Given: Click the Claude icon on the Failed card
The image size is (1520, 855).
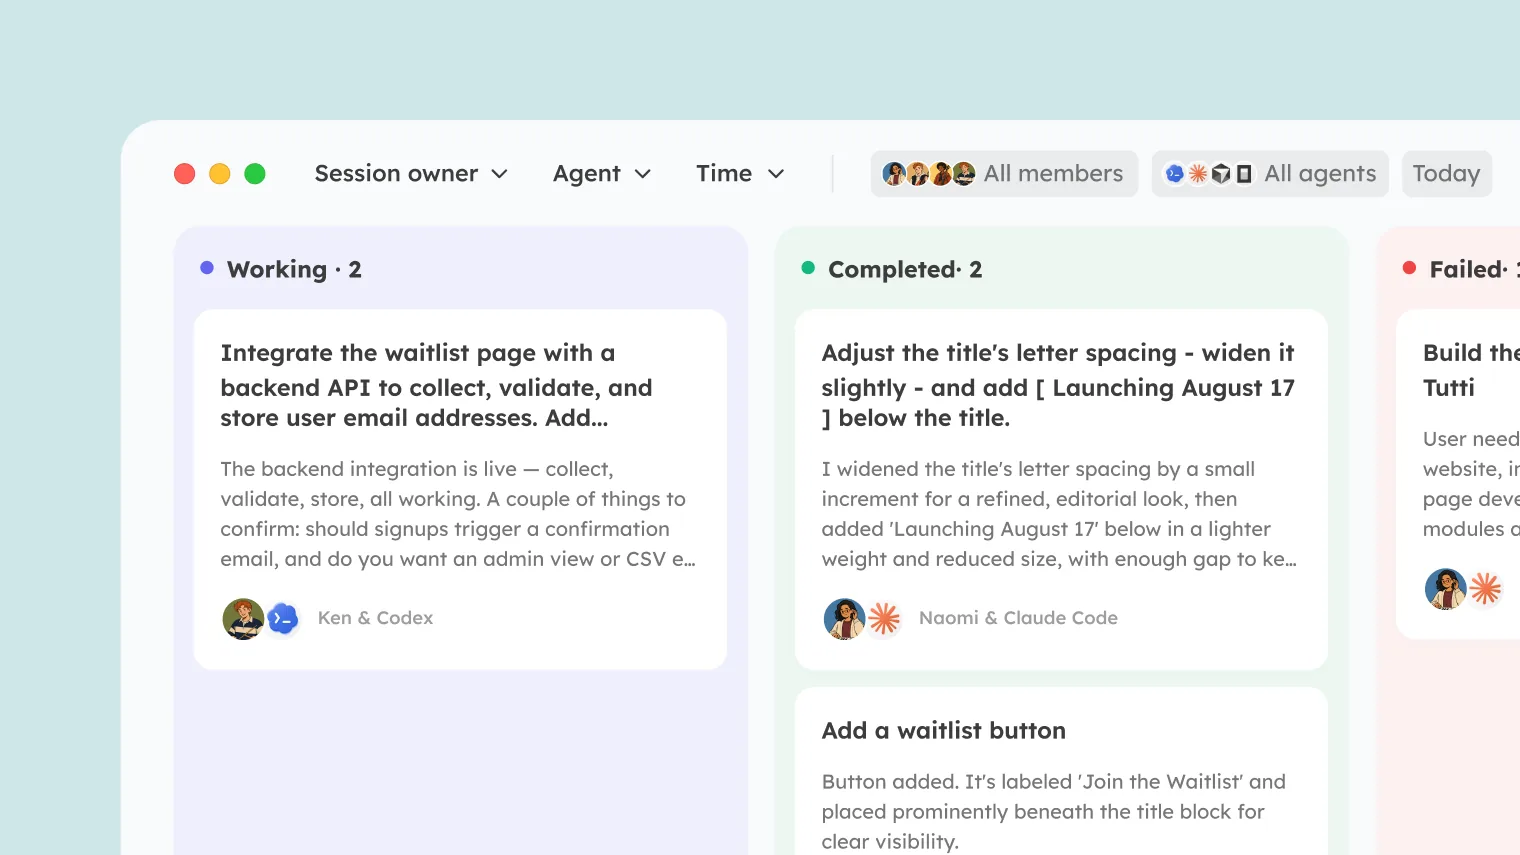Looking at the screenshot, I should click(1486, 589).
